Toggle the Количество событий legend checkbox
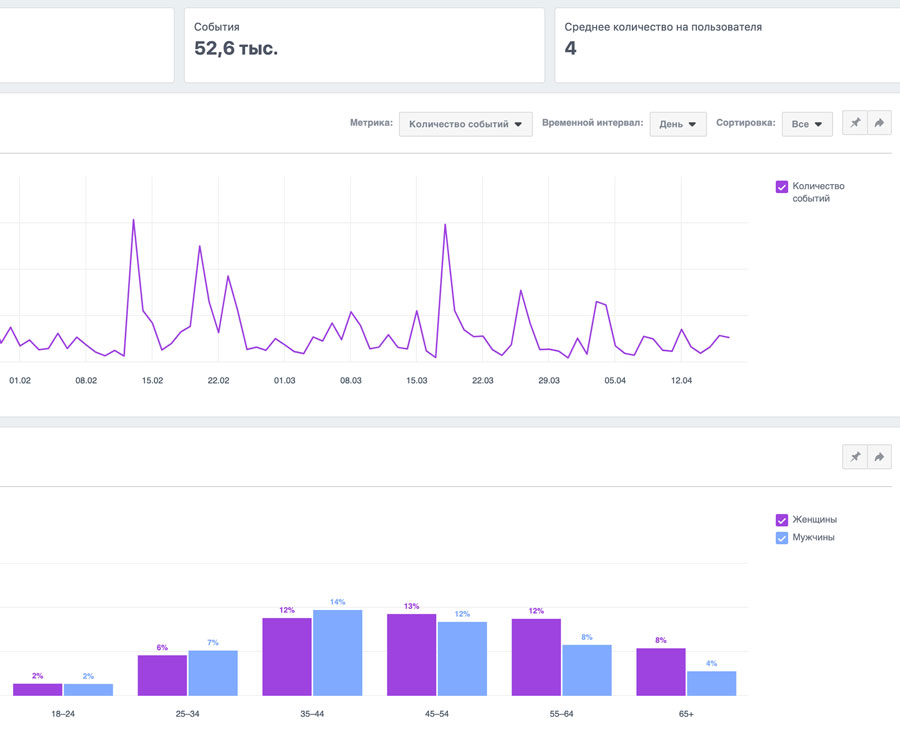 (x=782, y=186)
